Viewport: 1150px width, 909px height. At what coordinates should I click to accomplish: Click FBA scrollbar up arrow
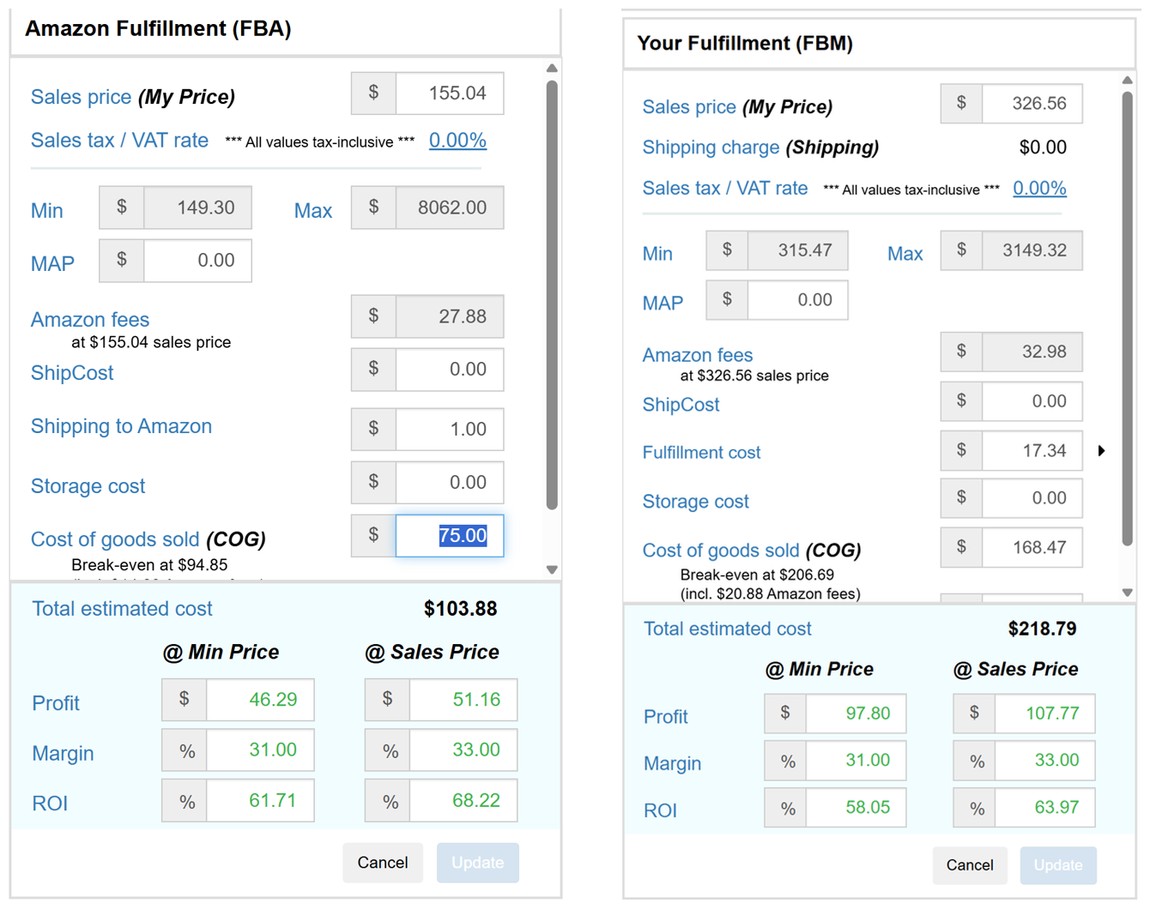[552, 68]
